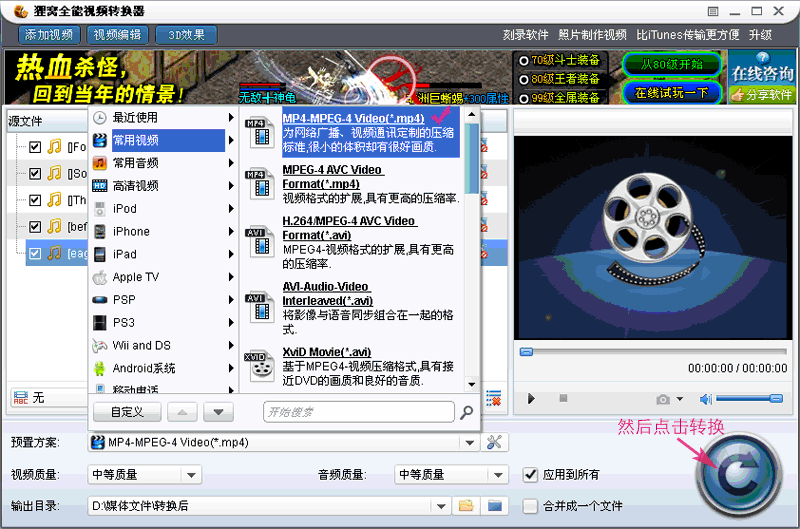Click the clear list icon
The width and height of the screenshot is (800, 529).
[493, 398]
